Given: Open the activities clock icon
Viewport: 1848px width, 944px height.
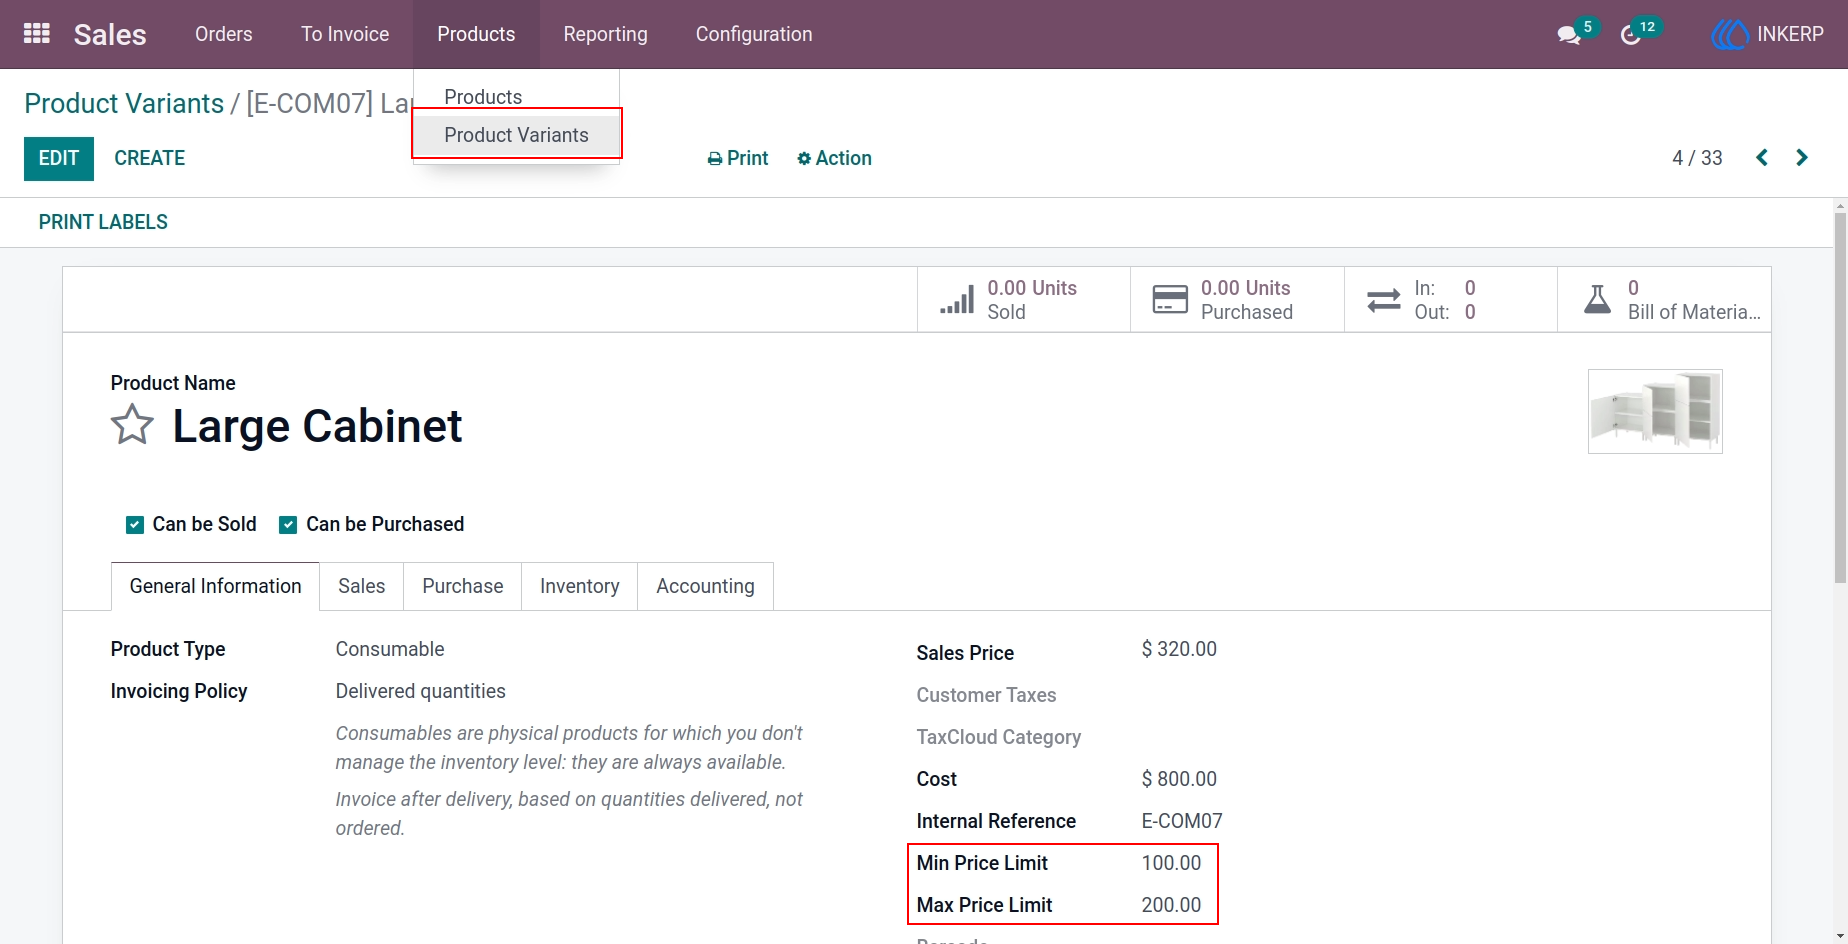Looking at the screenshot, I should pyautogui.click(x=1631, y=35).
